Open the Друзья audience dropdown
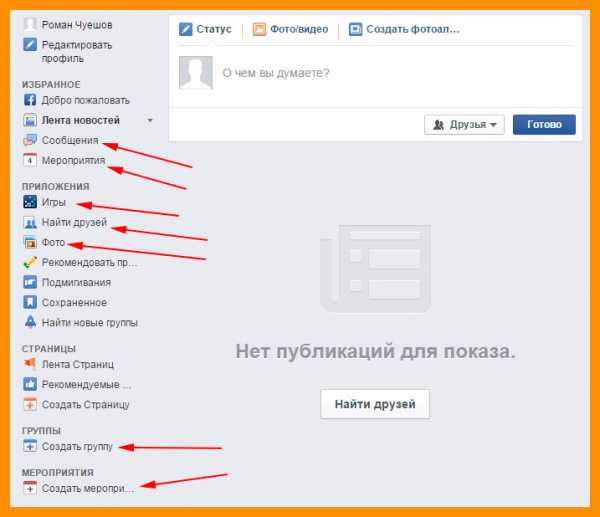Screen dimensions: 600x517 tap(464, 124)
